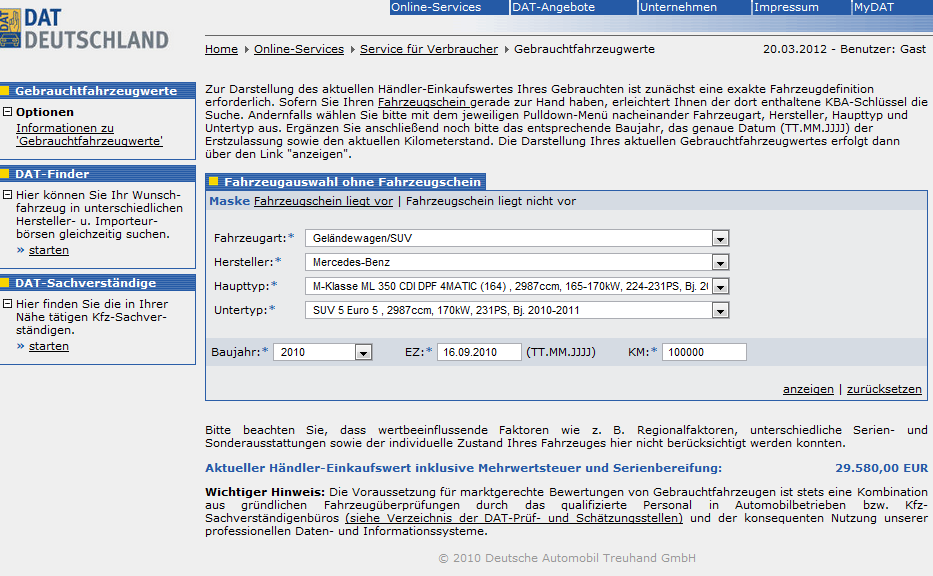Open the Unternehmen menu

(694, 7)
